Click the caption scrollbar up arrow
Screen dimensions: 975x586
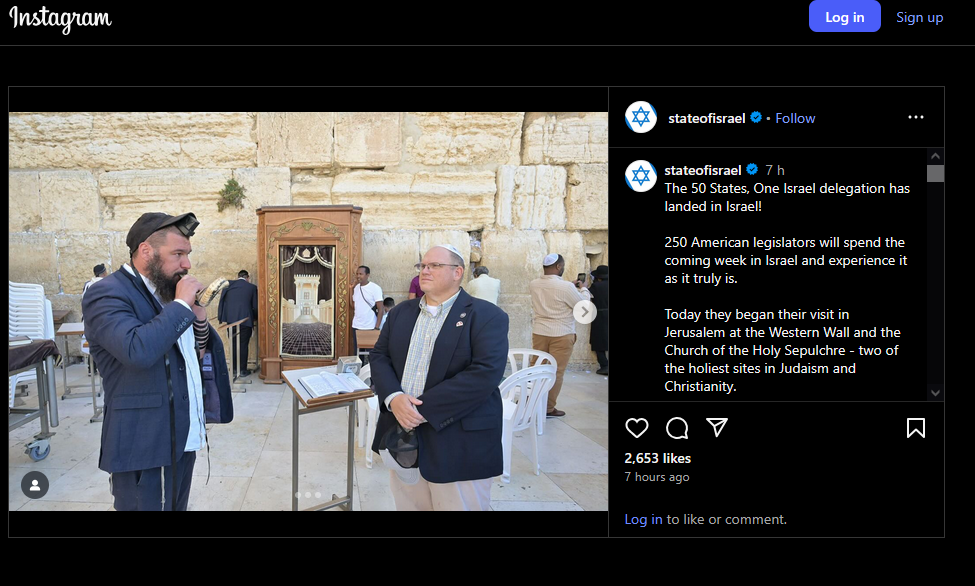point(935,156)
